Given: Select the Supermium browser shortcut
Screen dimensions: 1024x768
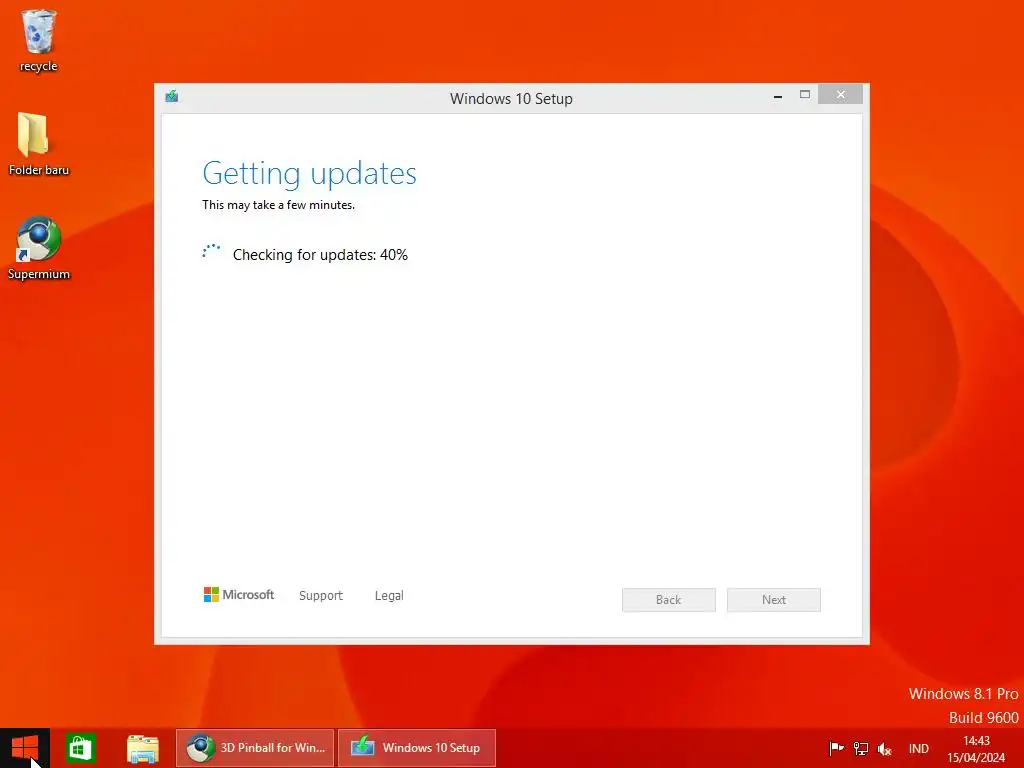Looking at the screenshot, I should (x=39, y=248).
